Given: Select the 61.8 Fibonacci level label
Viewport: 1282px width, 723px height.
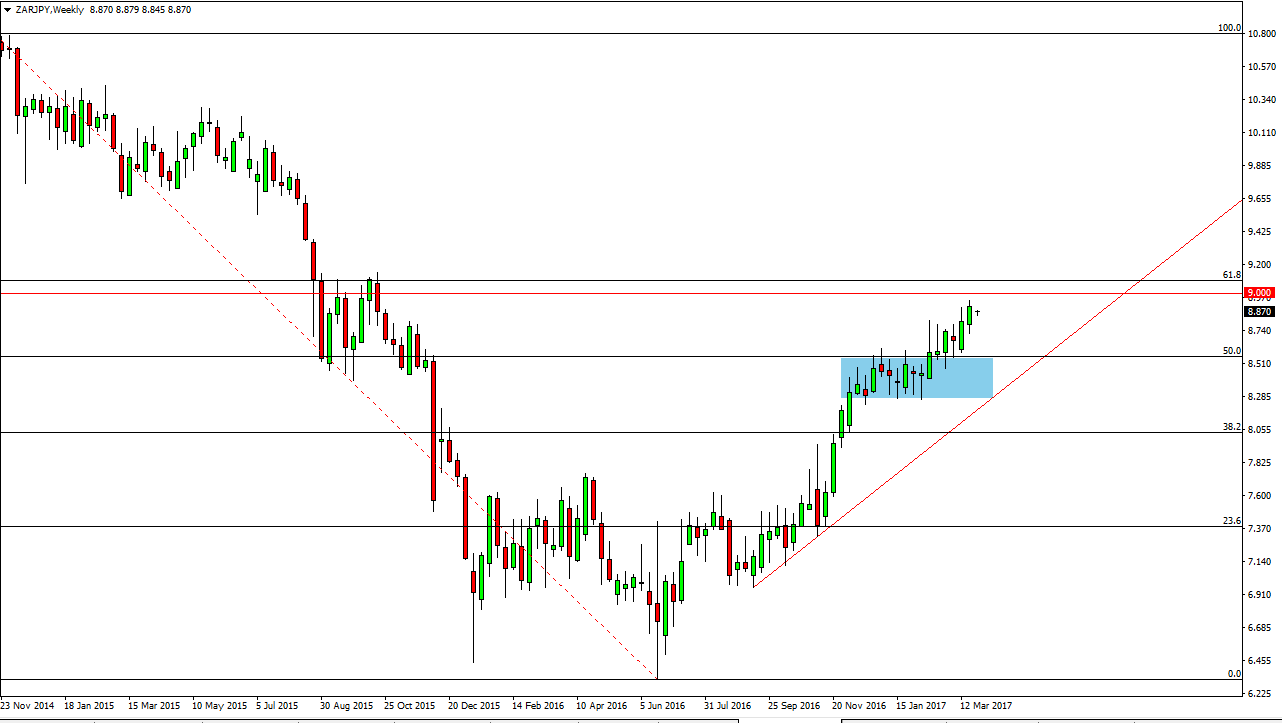Looking at the screenshot, I should click(x=1231, y=274).
